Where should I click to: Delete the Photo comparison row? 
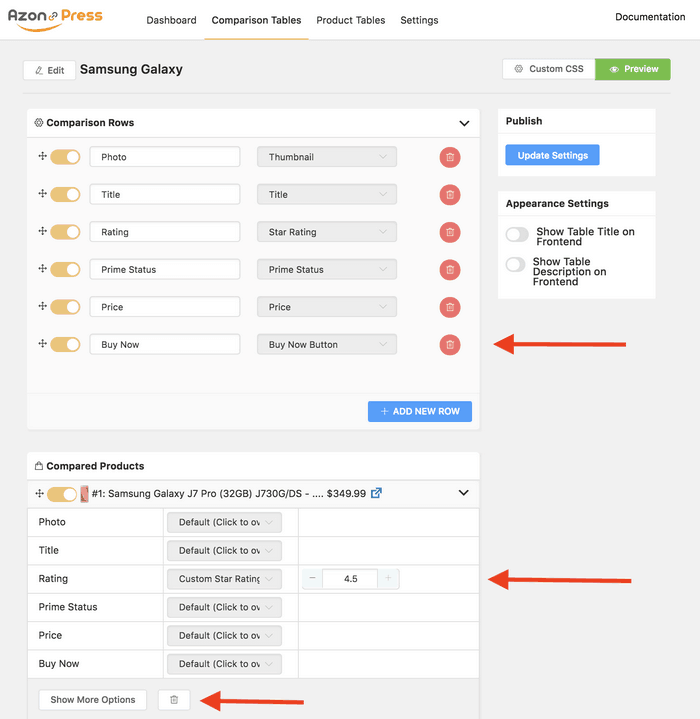pyautogui.click(x=450, y=157)
